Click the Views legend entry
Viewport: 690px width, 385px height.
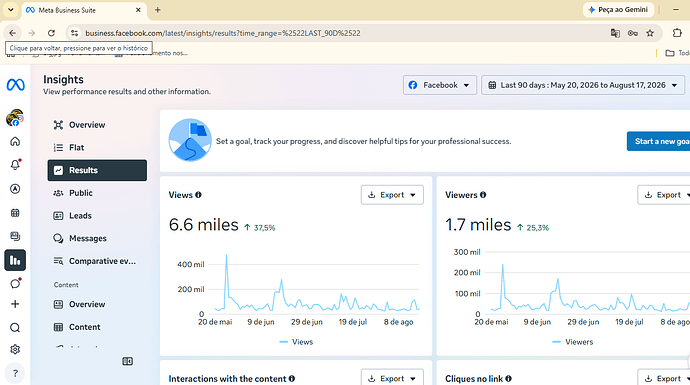coord(296,342)
